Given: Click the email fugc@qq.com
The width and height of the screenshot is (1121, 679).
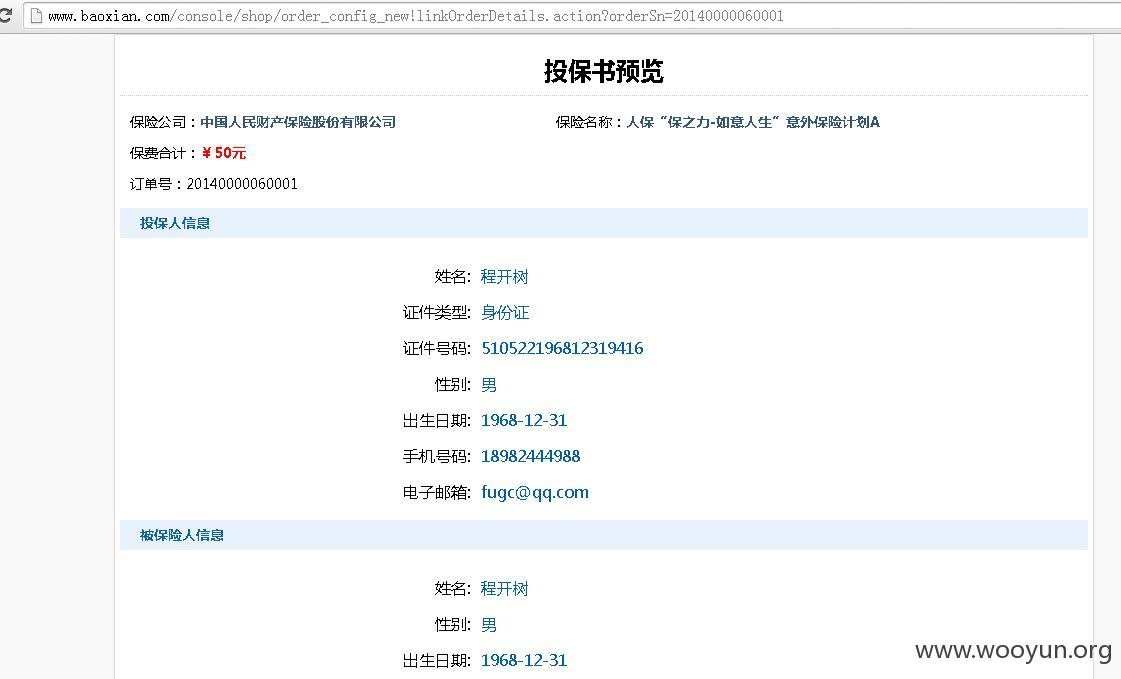Looking at the screenshot, I should pyautogui.click(x=535, y=492).
